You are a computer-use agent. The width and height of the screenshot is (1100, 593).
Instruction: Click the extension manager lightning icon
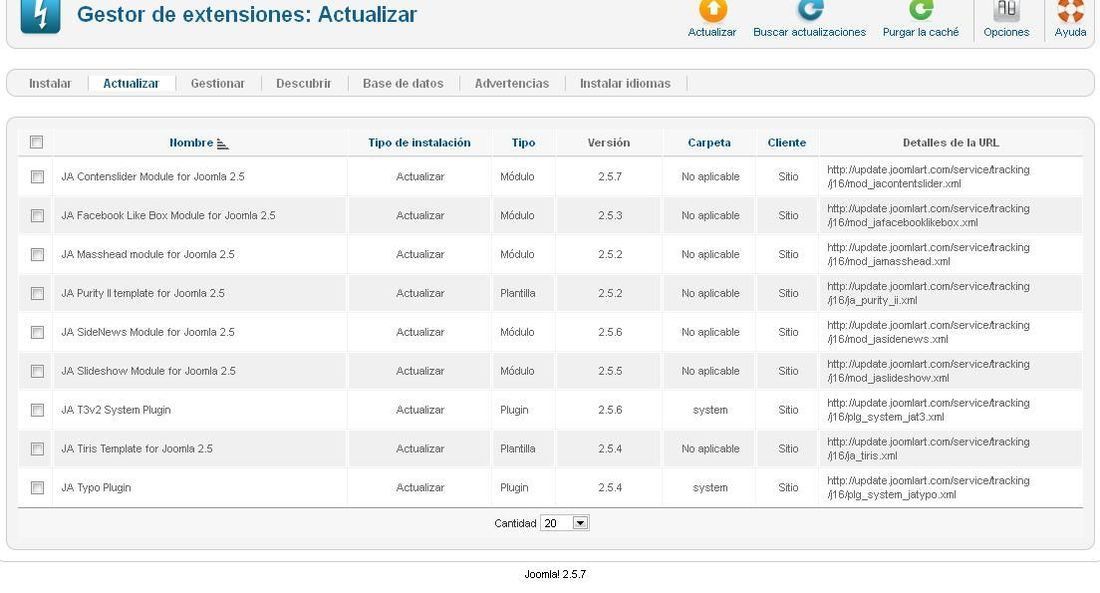[40, 15]
